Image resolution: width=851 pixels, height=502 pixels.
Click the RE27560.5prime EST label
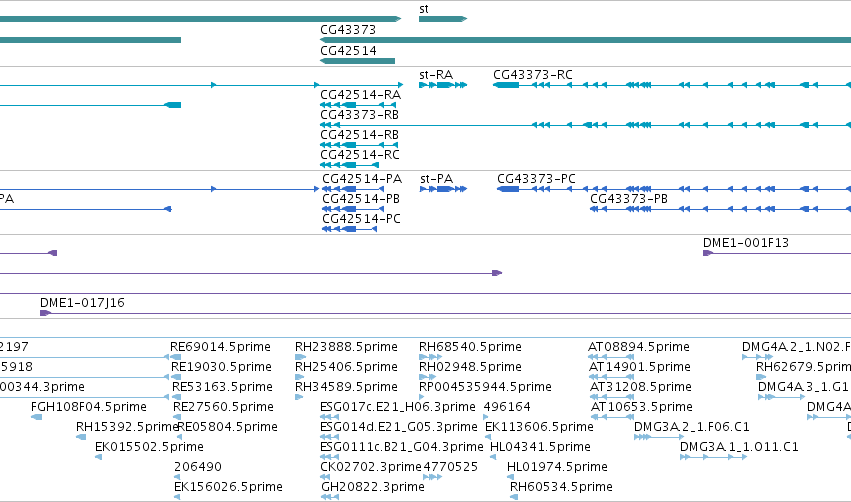pyautogui.click(x=224, y=407)
